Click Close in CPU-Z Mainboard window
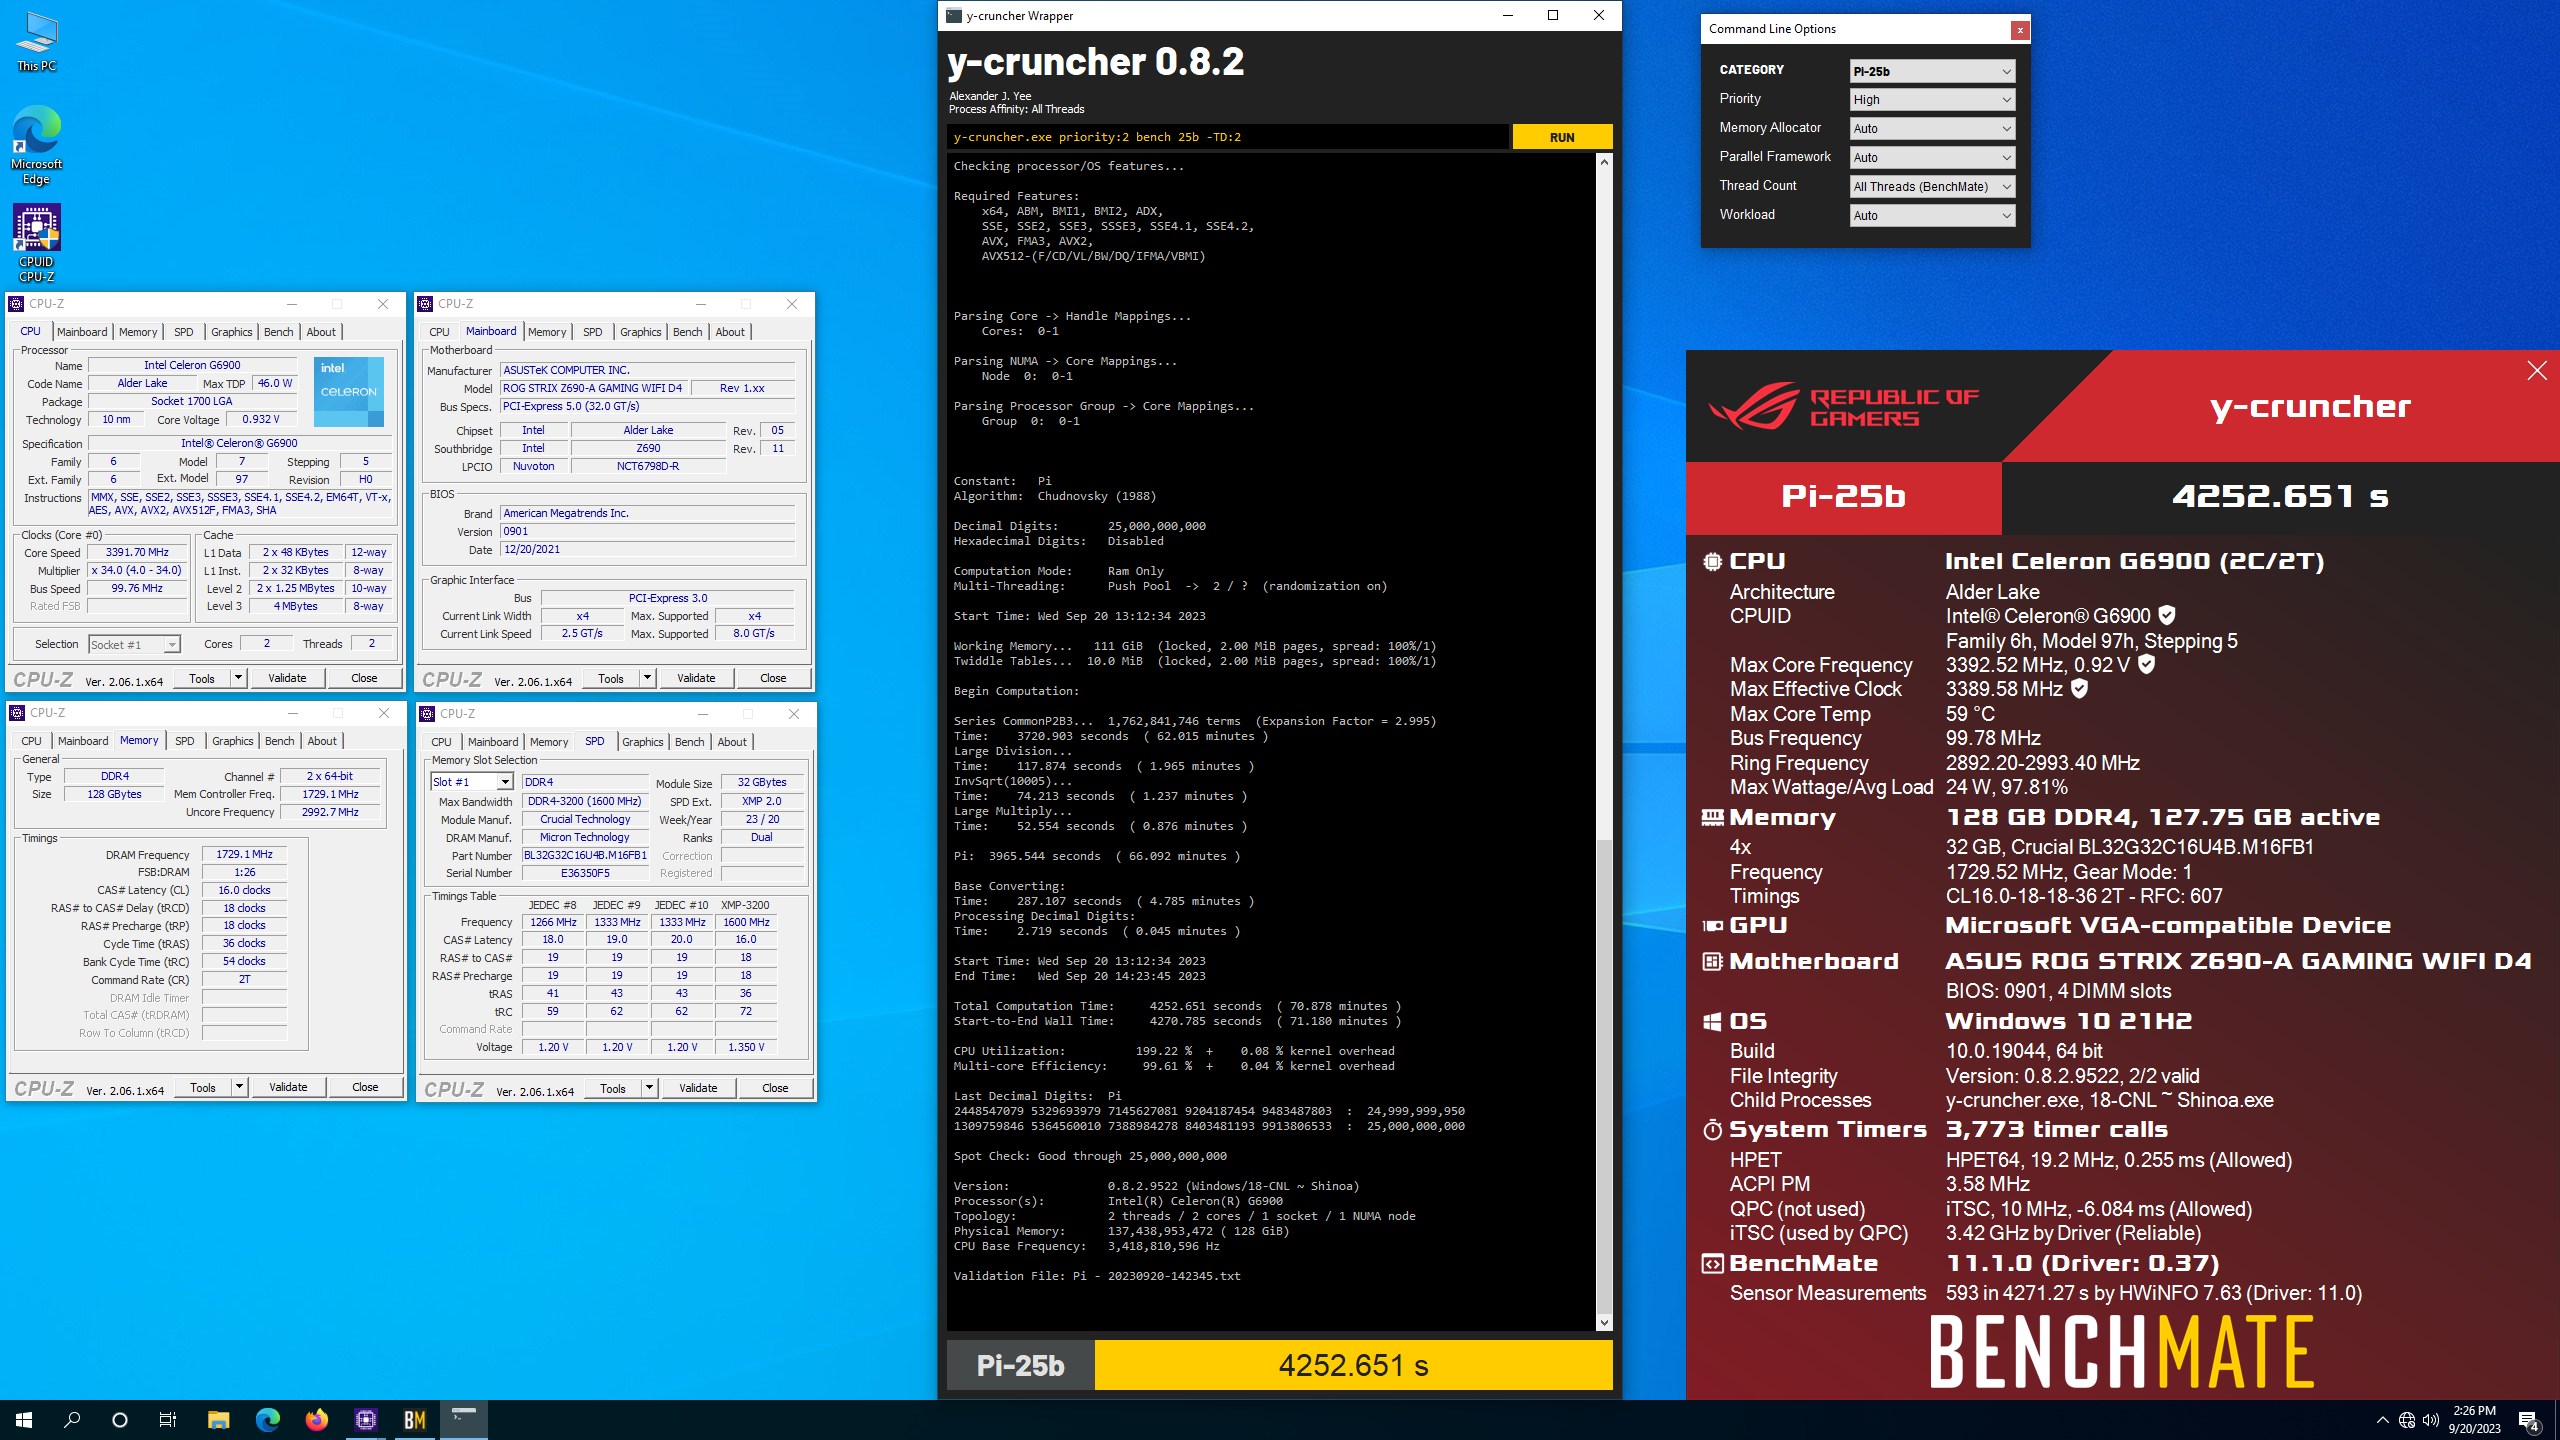Screen dimensions: 2560x1440 [773, 678]
